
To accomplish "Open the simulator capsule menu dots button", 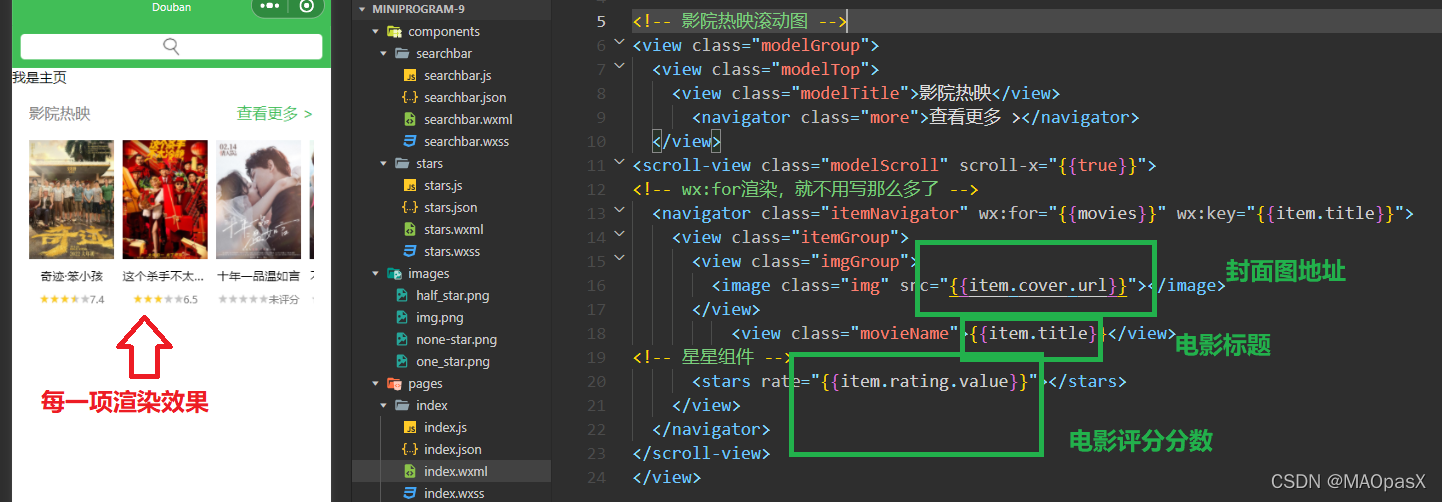I will click(271, 6).
